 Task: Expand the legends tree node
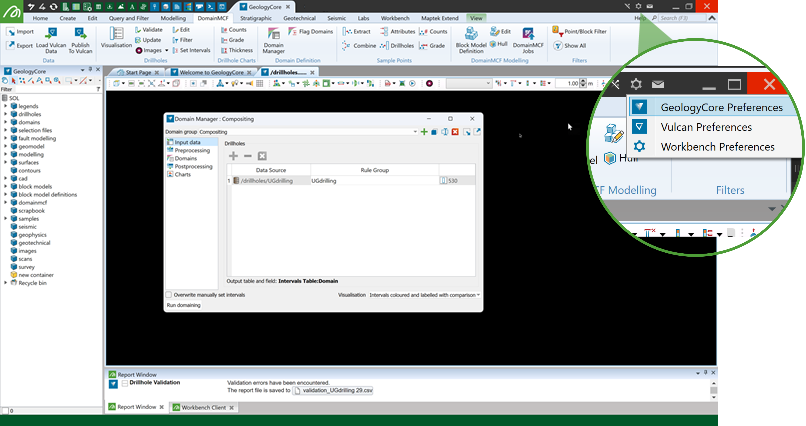point(6,106)
